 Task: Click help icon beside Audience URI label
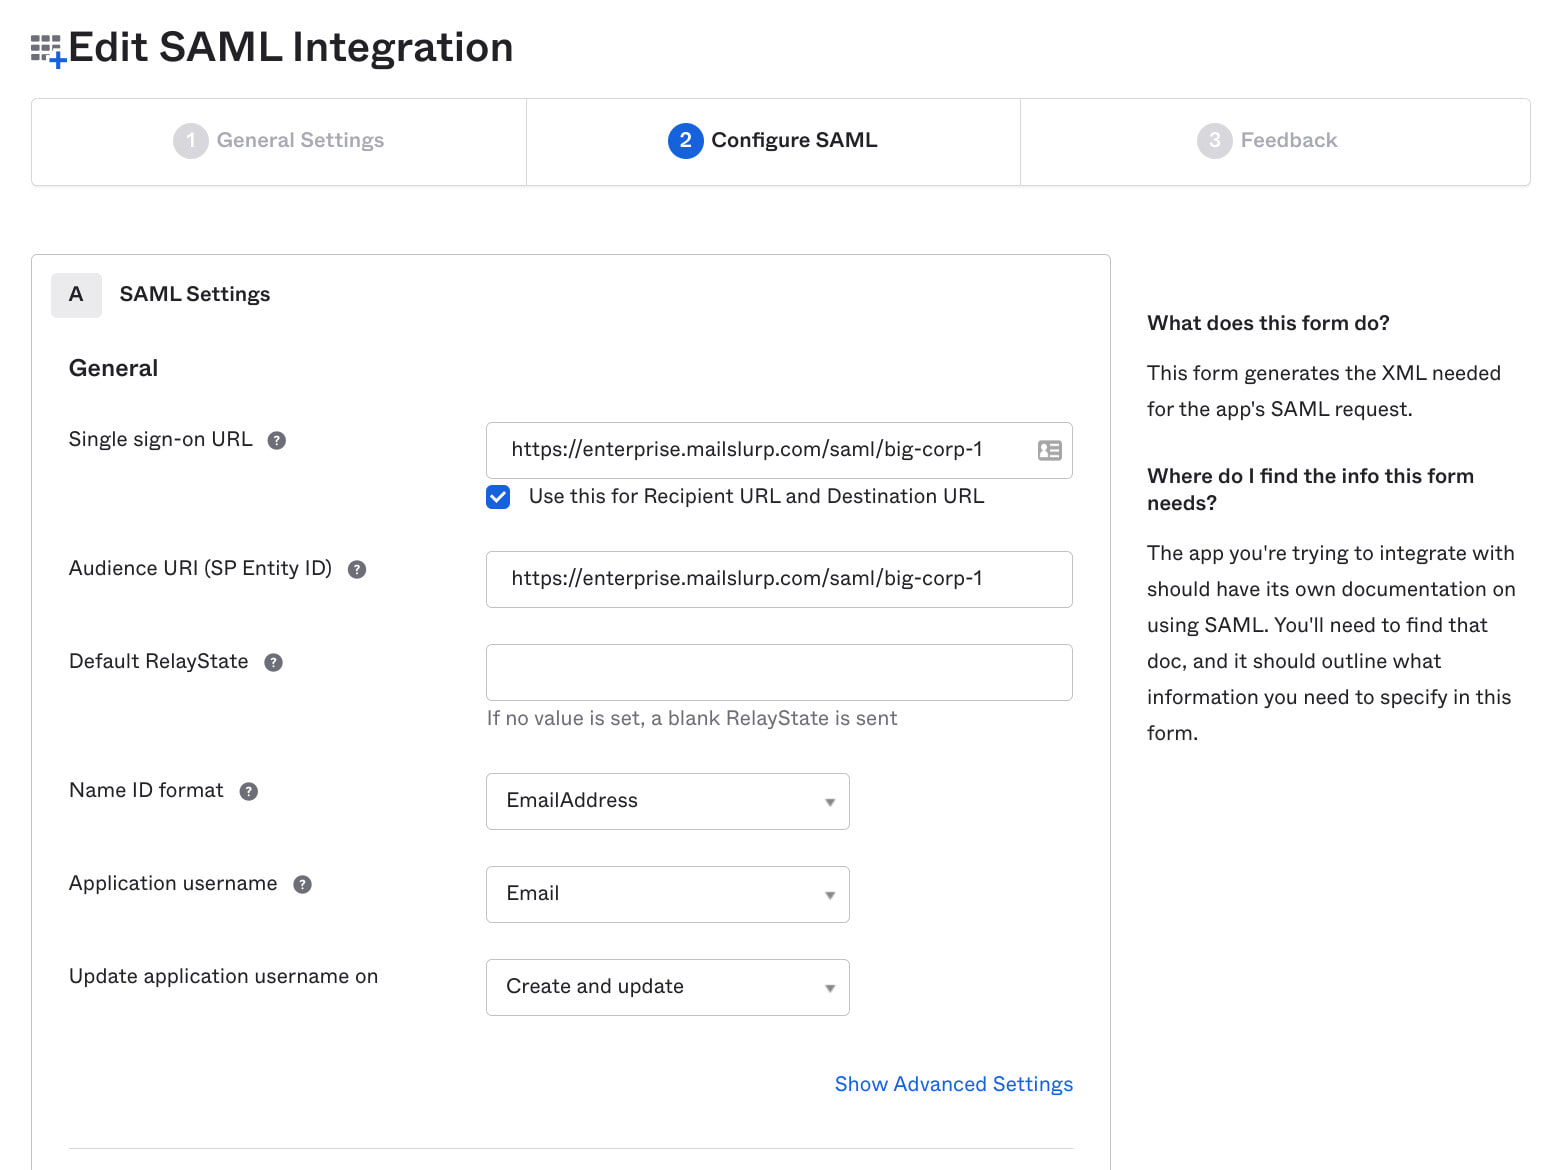coord(356,569)
